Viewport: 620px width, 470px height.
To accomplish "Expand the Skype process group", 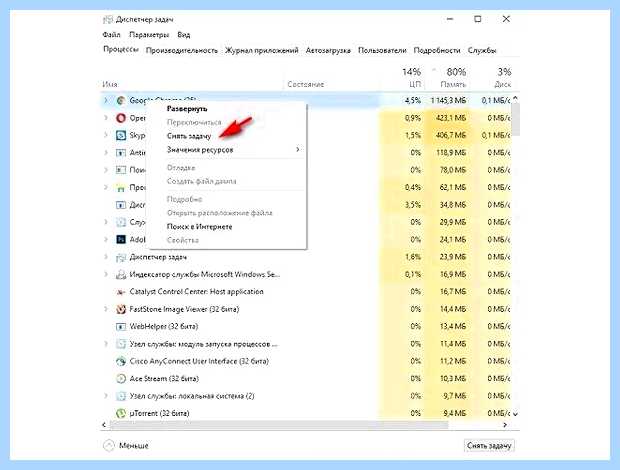I will (106, 135).
